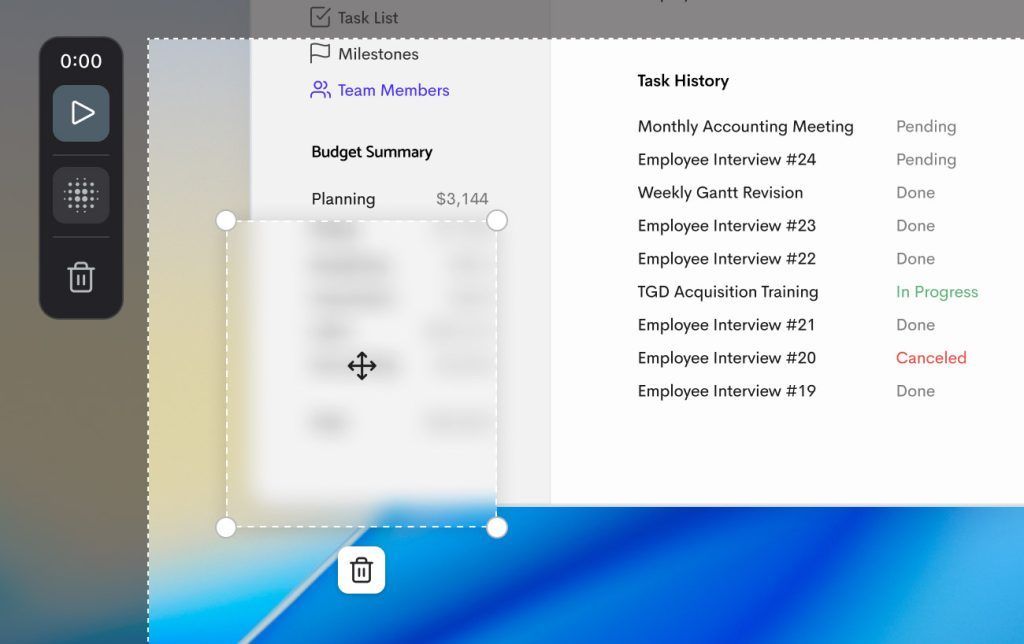The height and width of the screenshot is (644, 1024).
Task: Select TGD Acquisition Training task
Action: point(728,292)
